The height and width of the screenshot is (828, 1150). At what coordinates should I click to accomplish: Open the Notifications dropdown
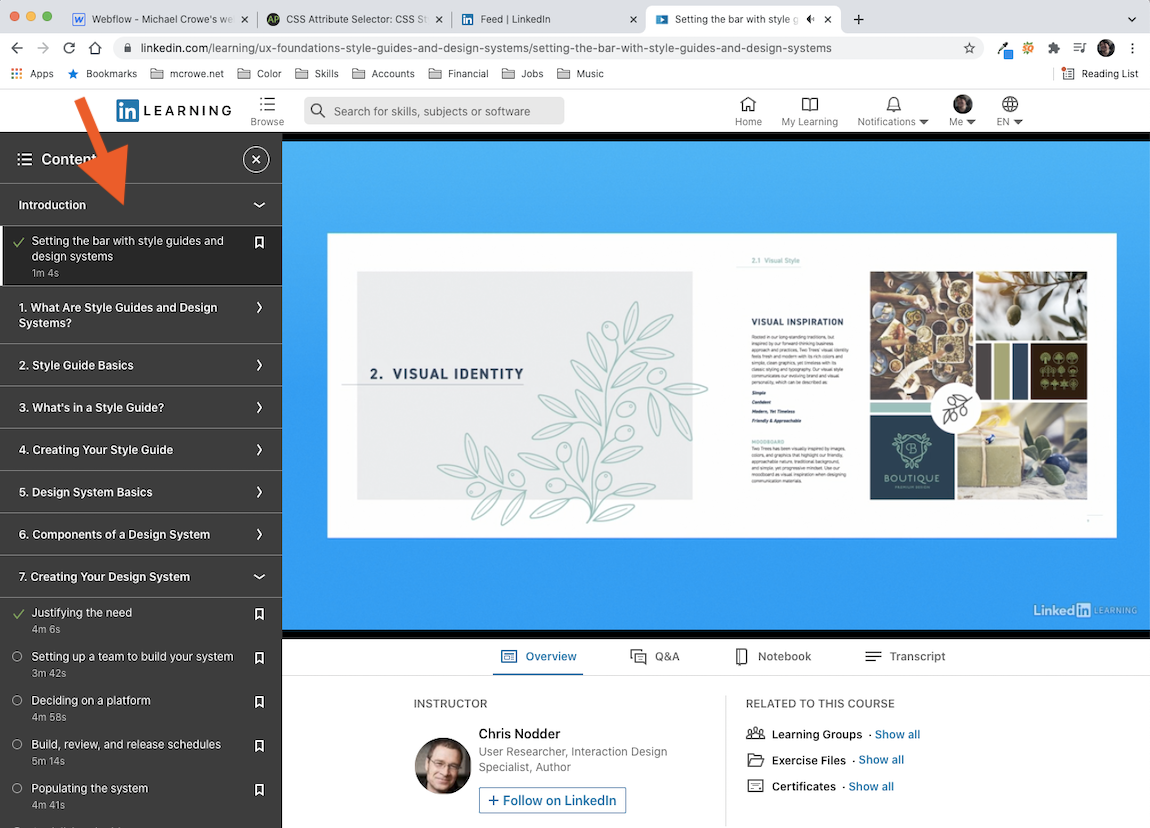(x=892, y=111)
